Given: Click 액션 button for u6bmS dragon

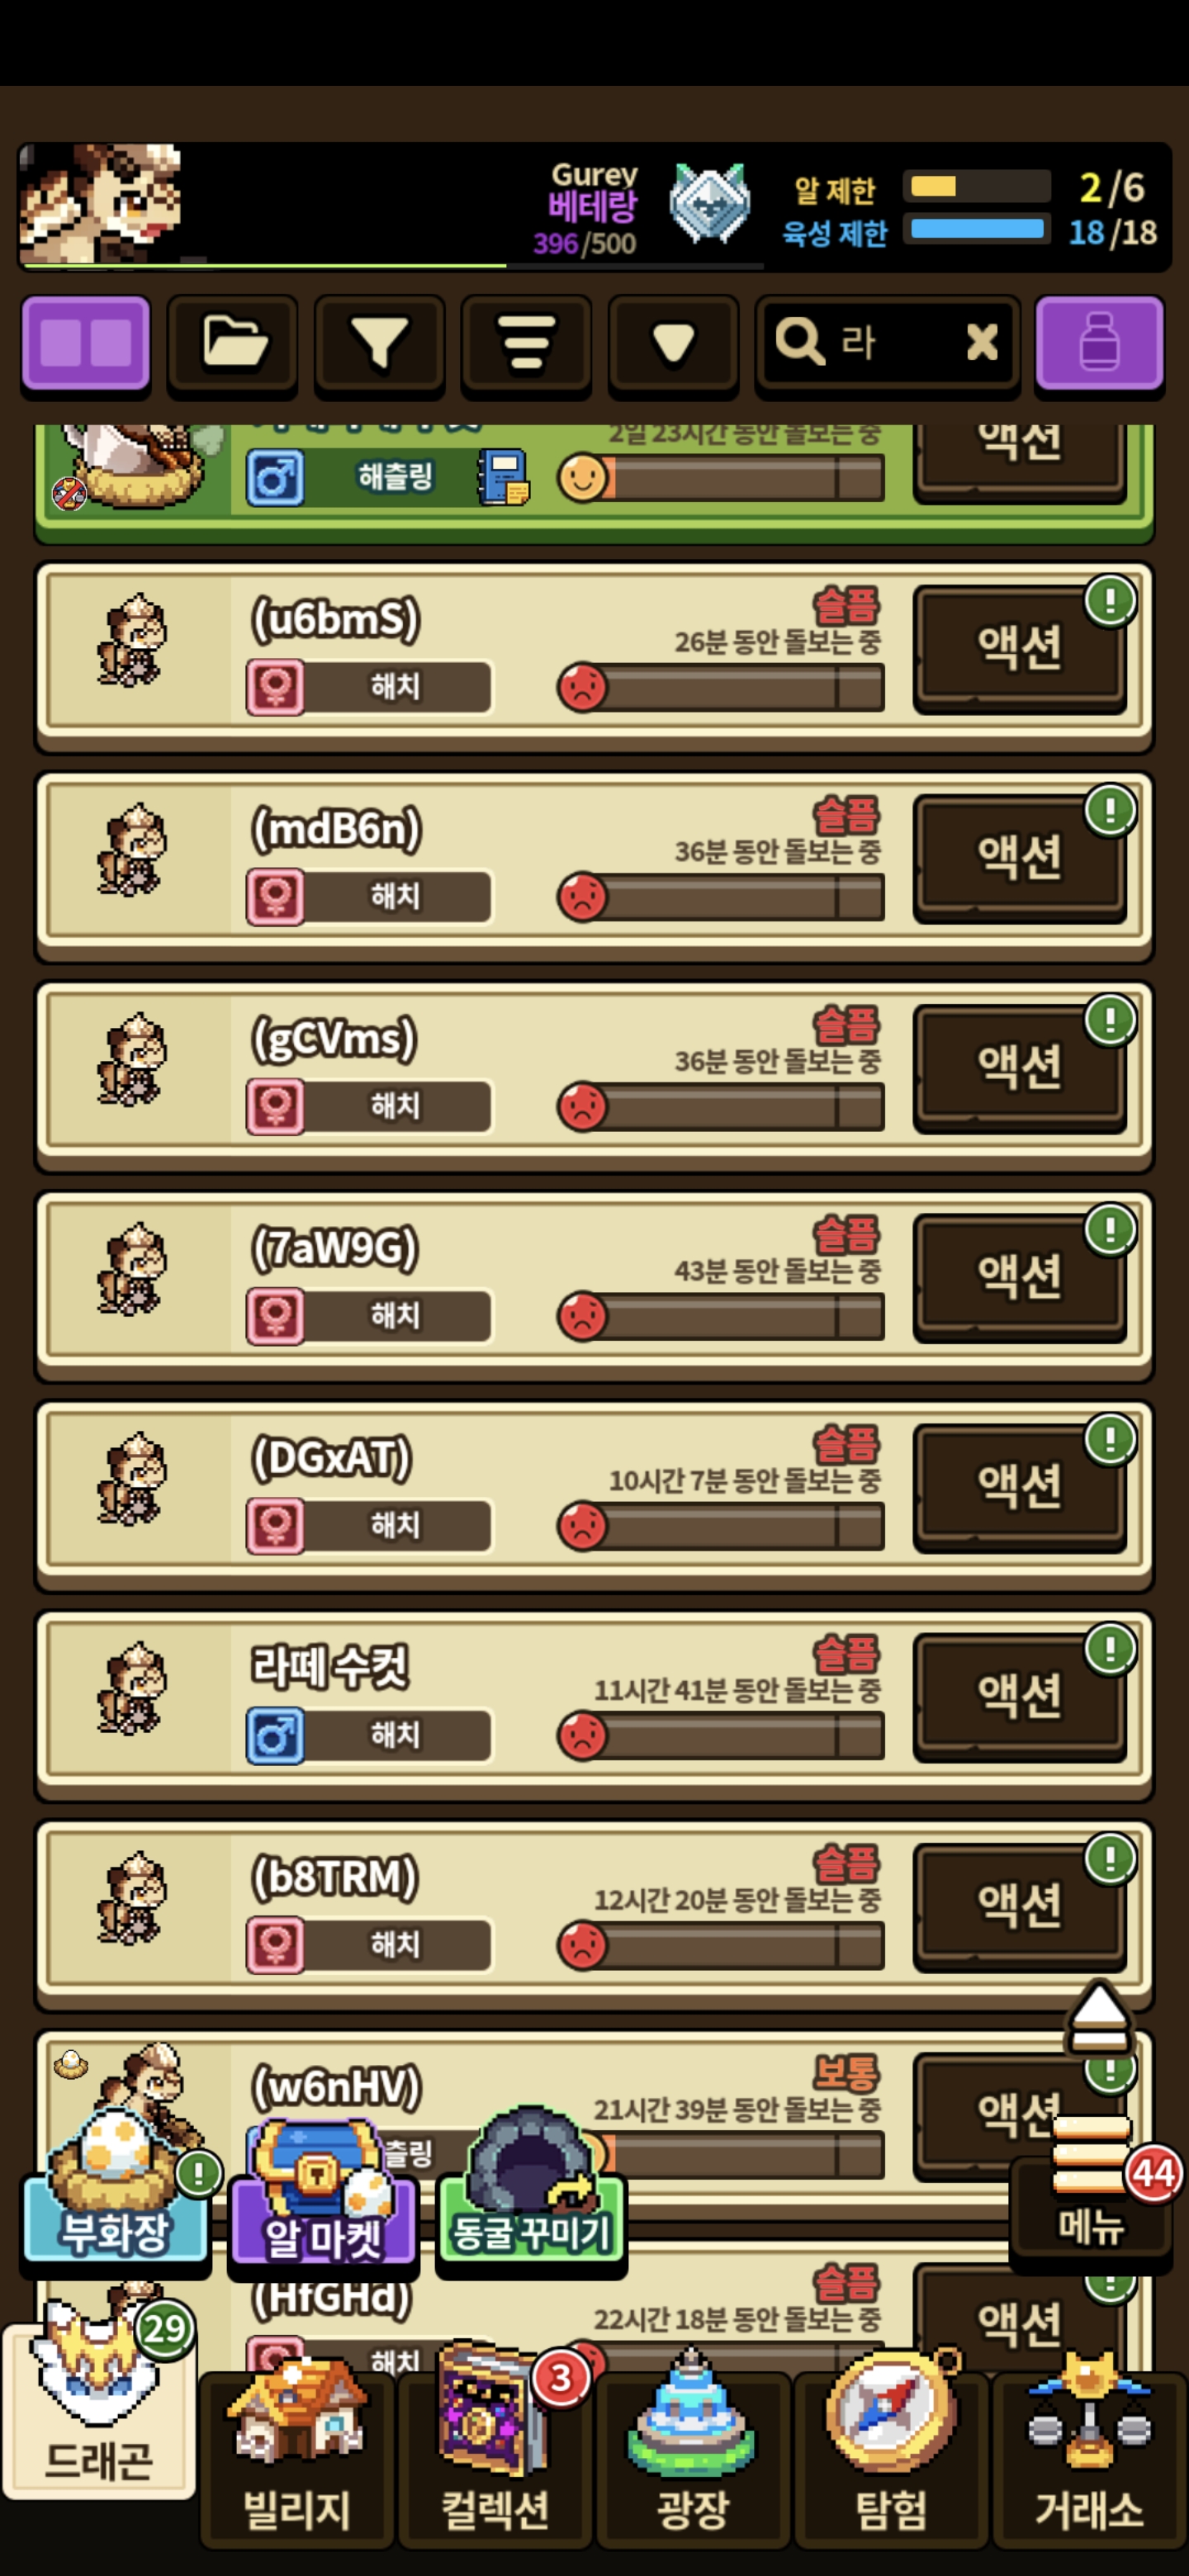Looking at the screenshot, I should pos(1019,648).
